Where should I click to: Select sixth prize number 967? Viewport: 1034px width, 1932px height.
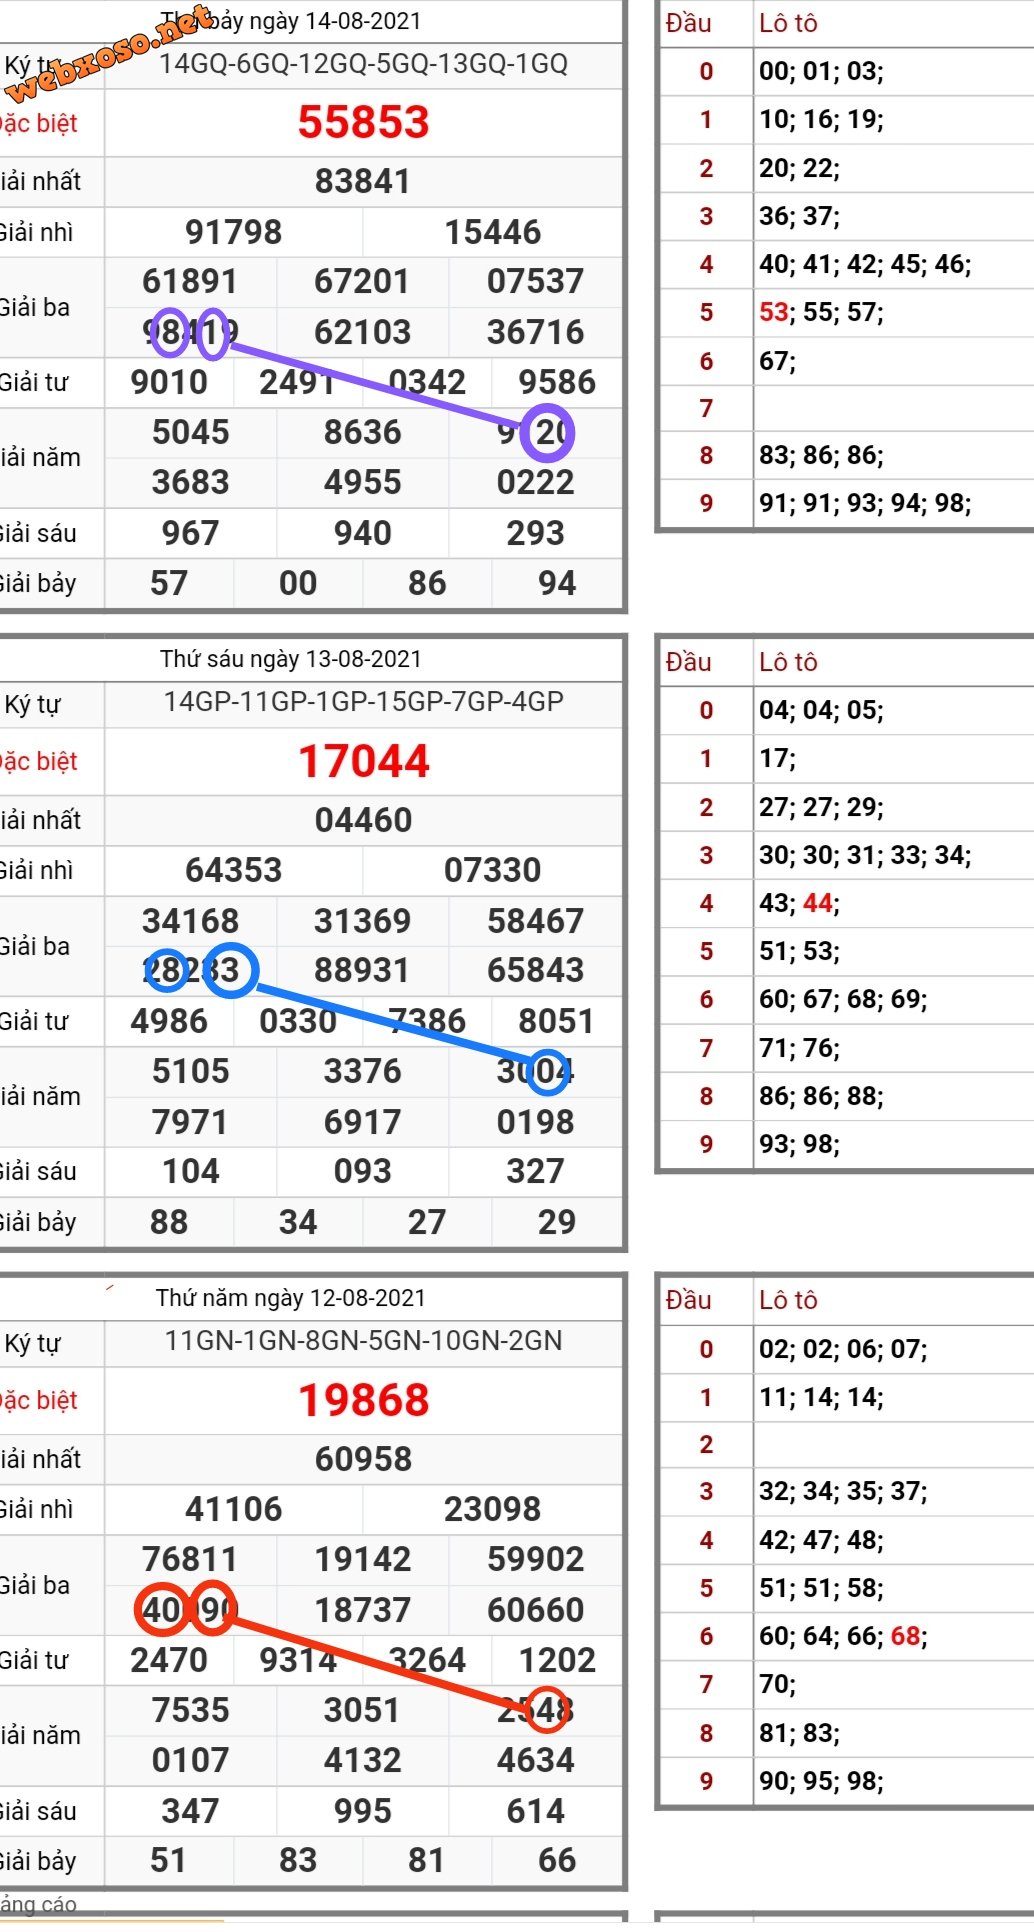[190, 532]
